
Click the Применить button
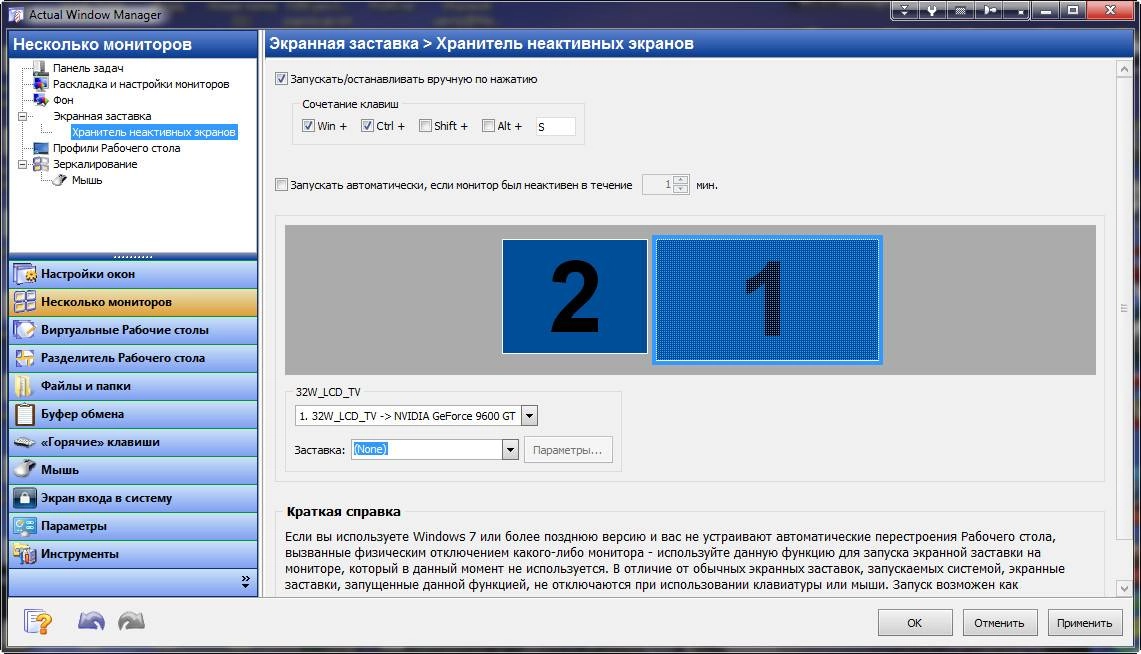point(1084,623)
